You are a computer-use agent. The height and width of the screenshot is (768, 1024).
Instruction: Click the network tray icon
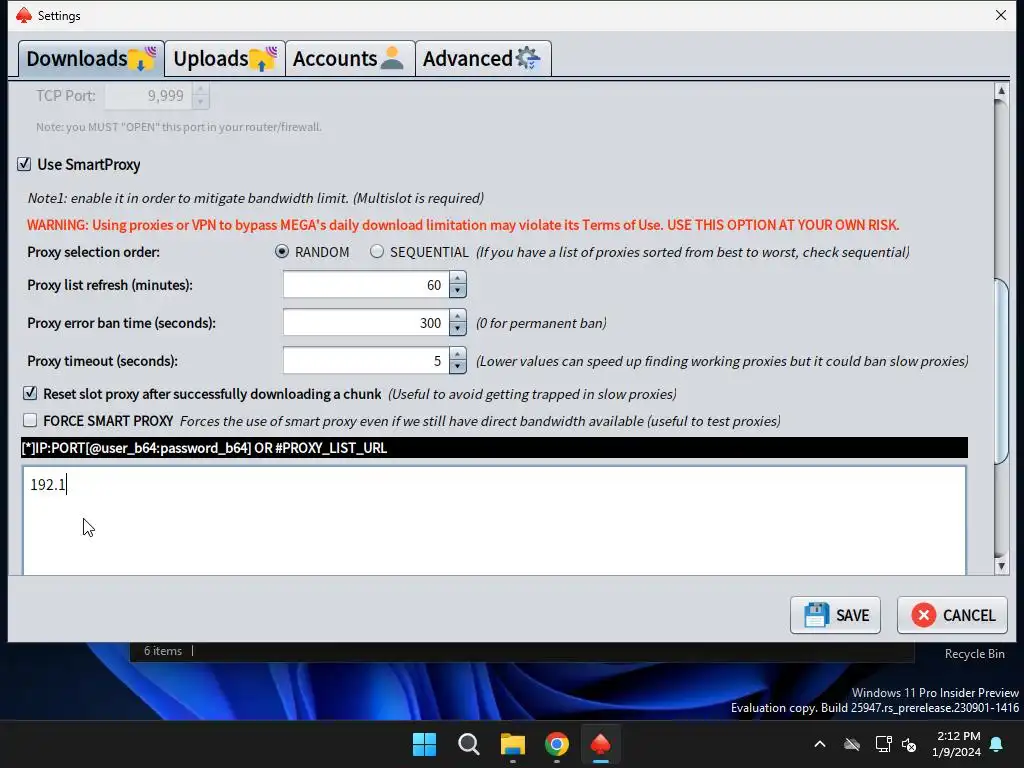(x=883, y=744)
